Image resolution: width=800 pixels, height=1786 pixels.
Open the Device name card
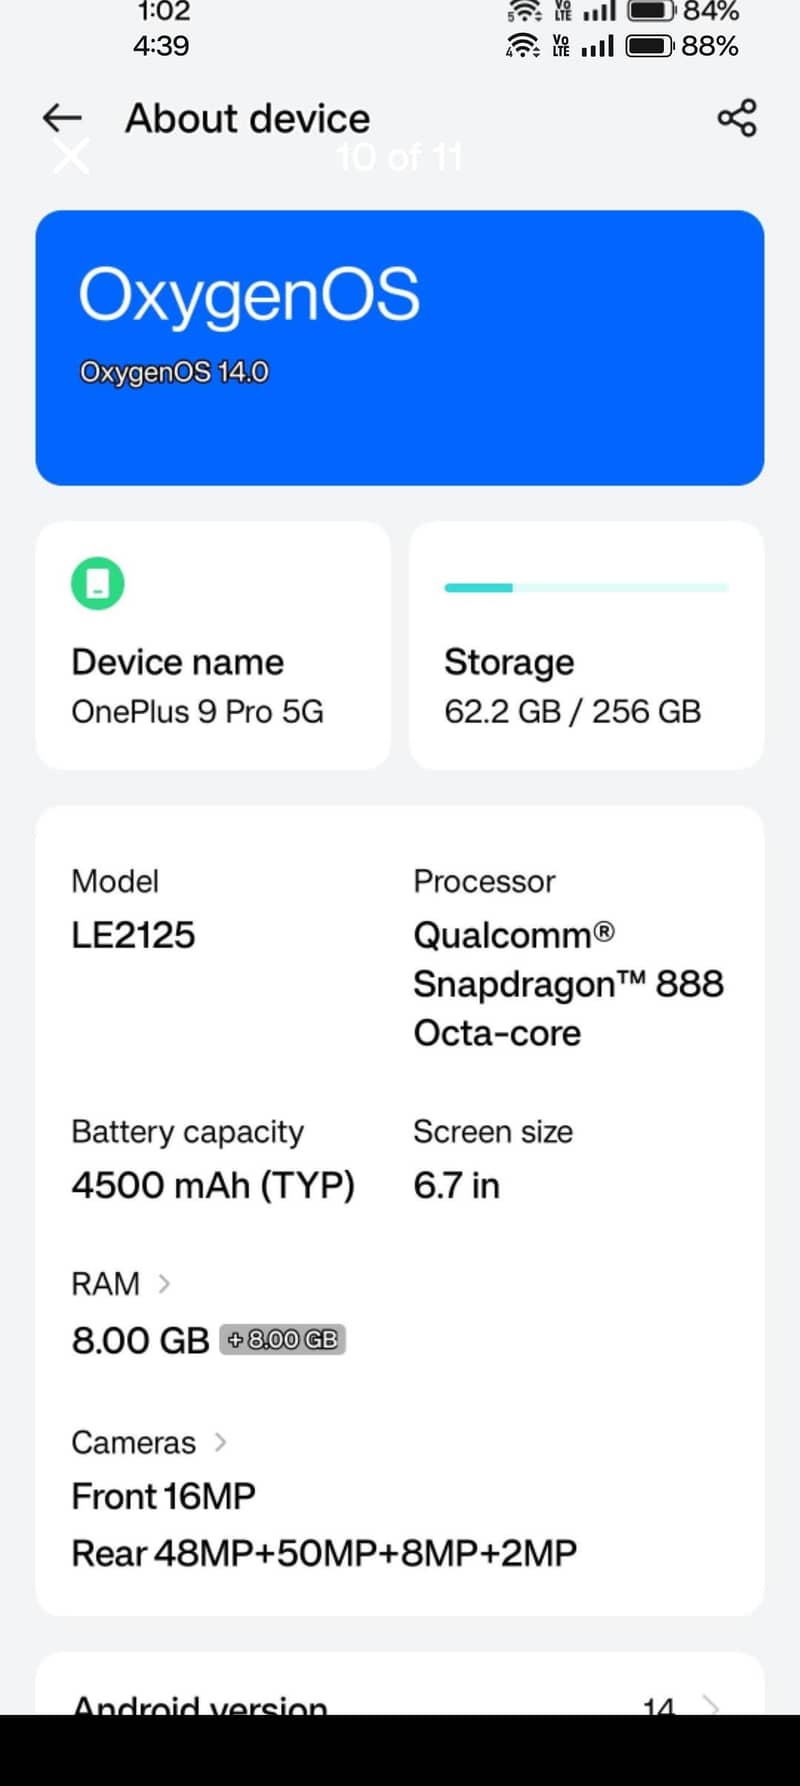(x=213, y=645)
